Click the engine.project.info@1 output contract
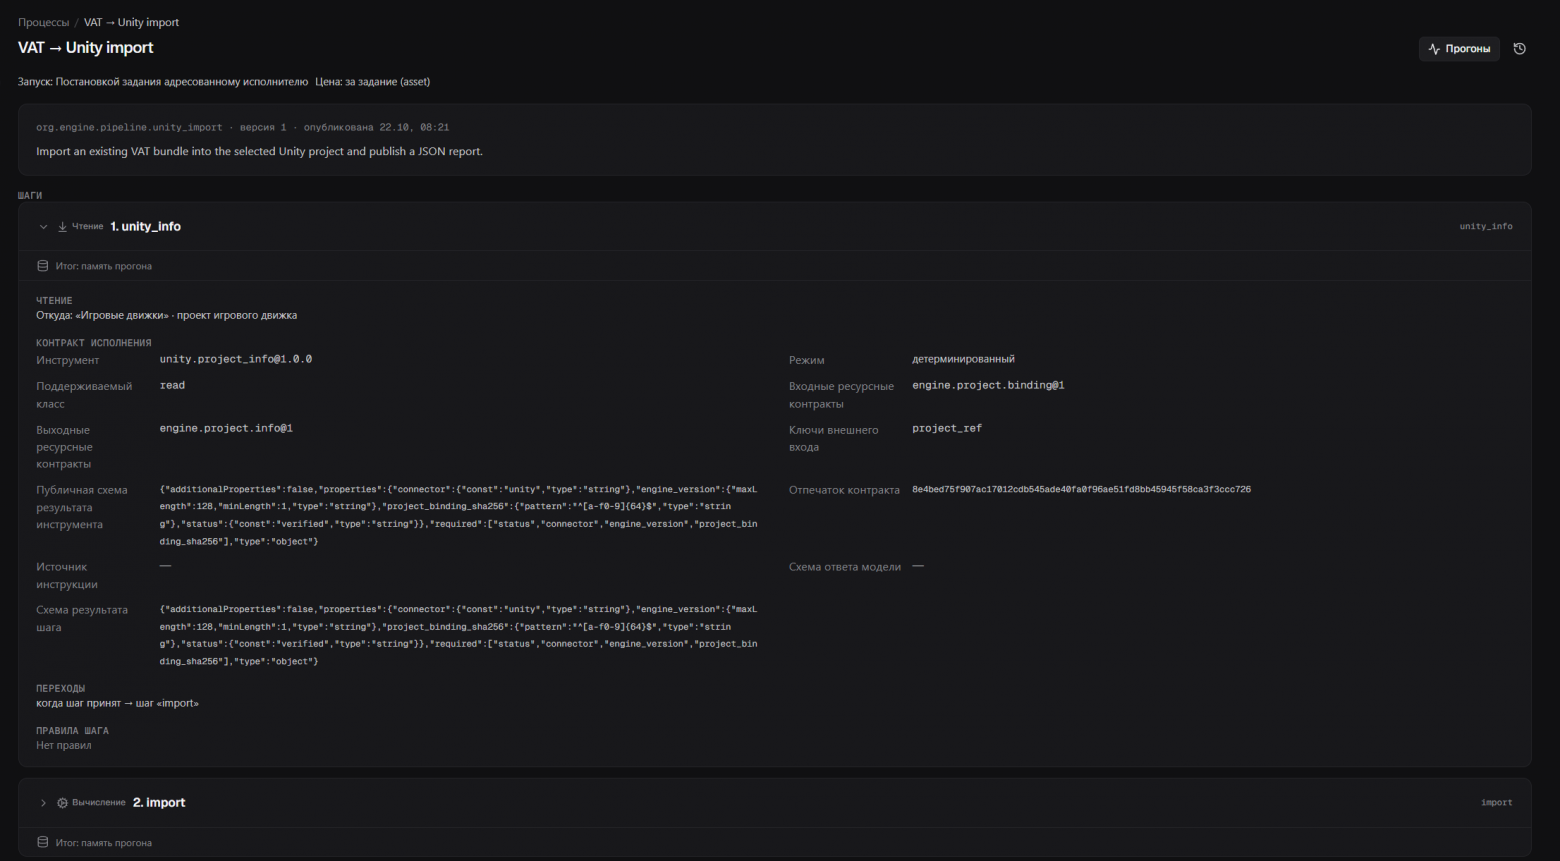1560x861 pixels. coord(226,428)
